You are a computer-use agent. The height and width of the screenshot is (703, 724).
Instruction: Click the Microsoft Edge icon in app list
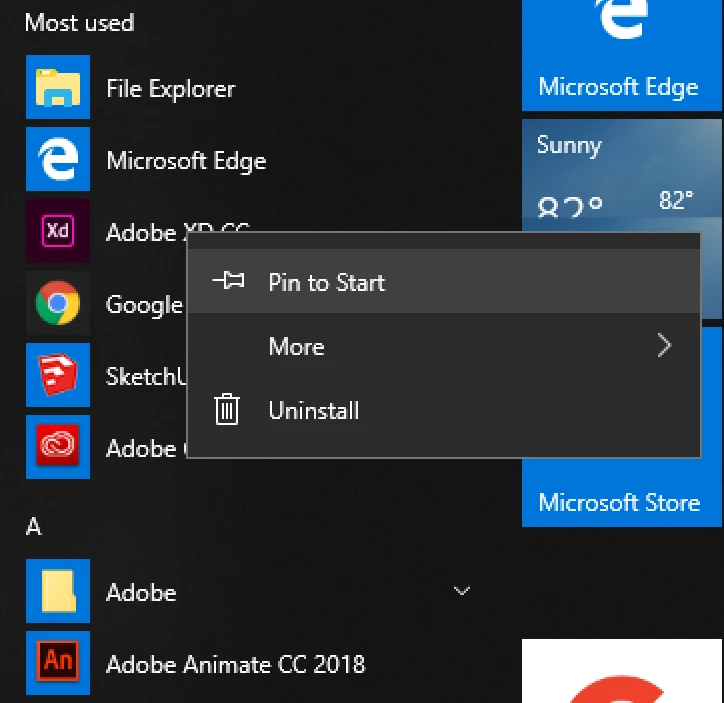tap(58, 159)
